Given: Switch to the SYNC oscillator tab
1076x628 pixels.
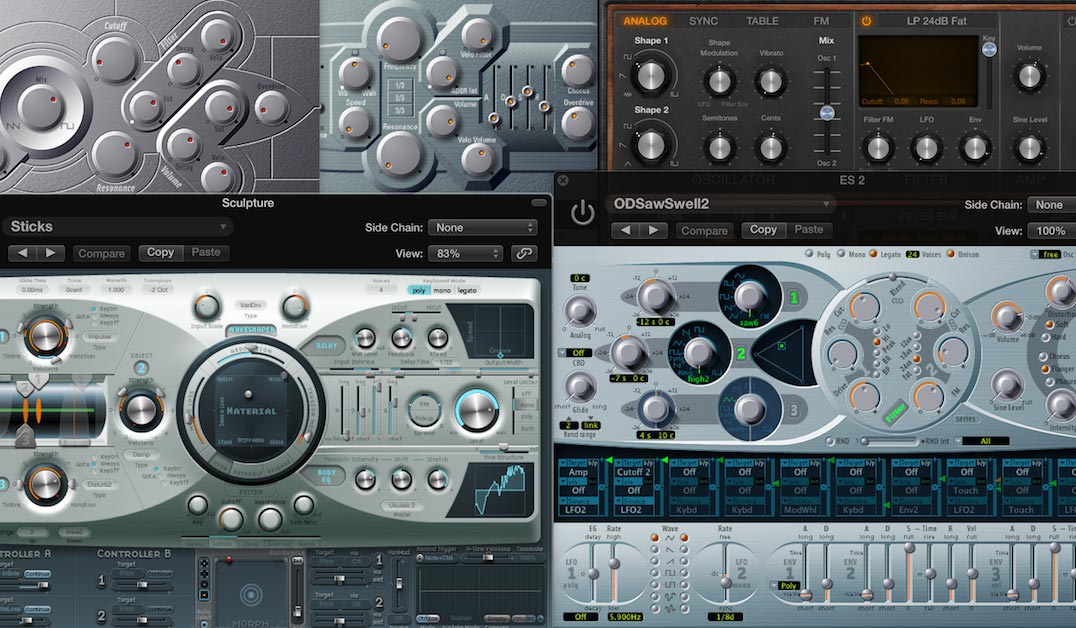Looking at the screenshot, I should pyautogui.click(x=703, y=21).
